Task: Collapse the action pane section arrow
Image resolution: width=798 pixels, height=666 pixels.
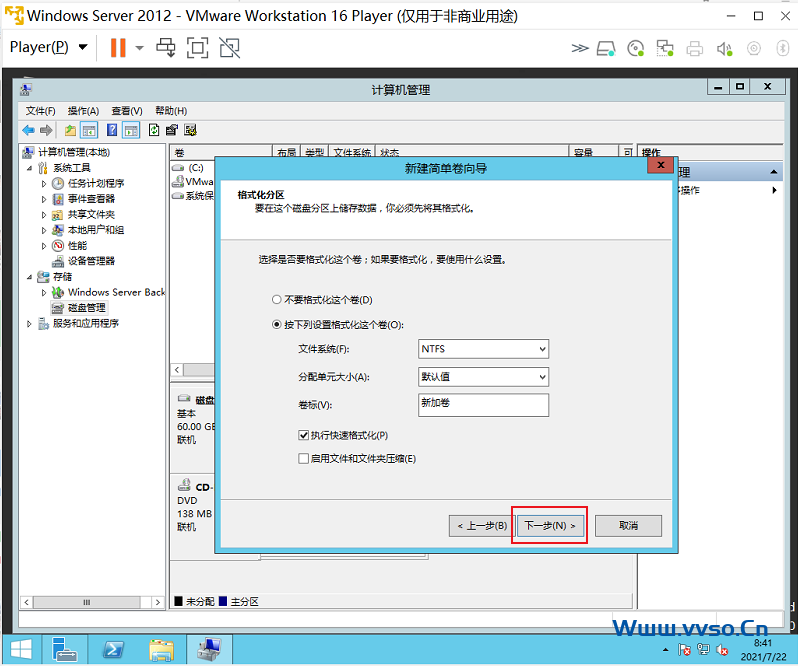Action: [774, 172]
